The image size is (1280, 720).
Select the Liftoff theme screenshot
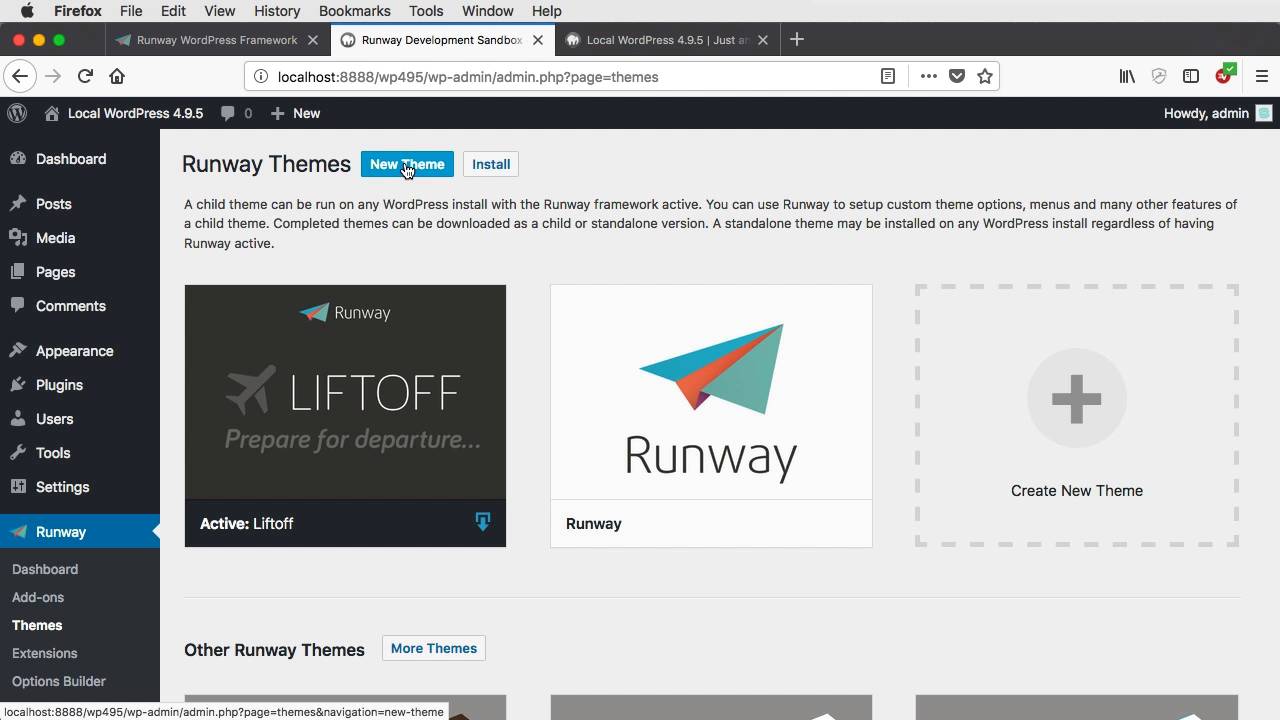pyautogui.click(x=345, y=392)
